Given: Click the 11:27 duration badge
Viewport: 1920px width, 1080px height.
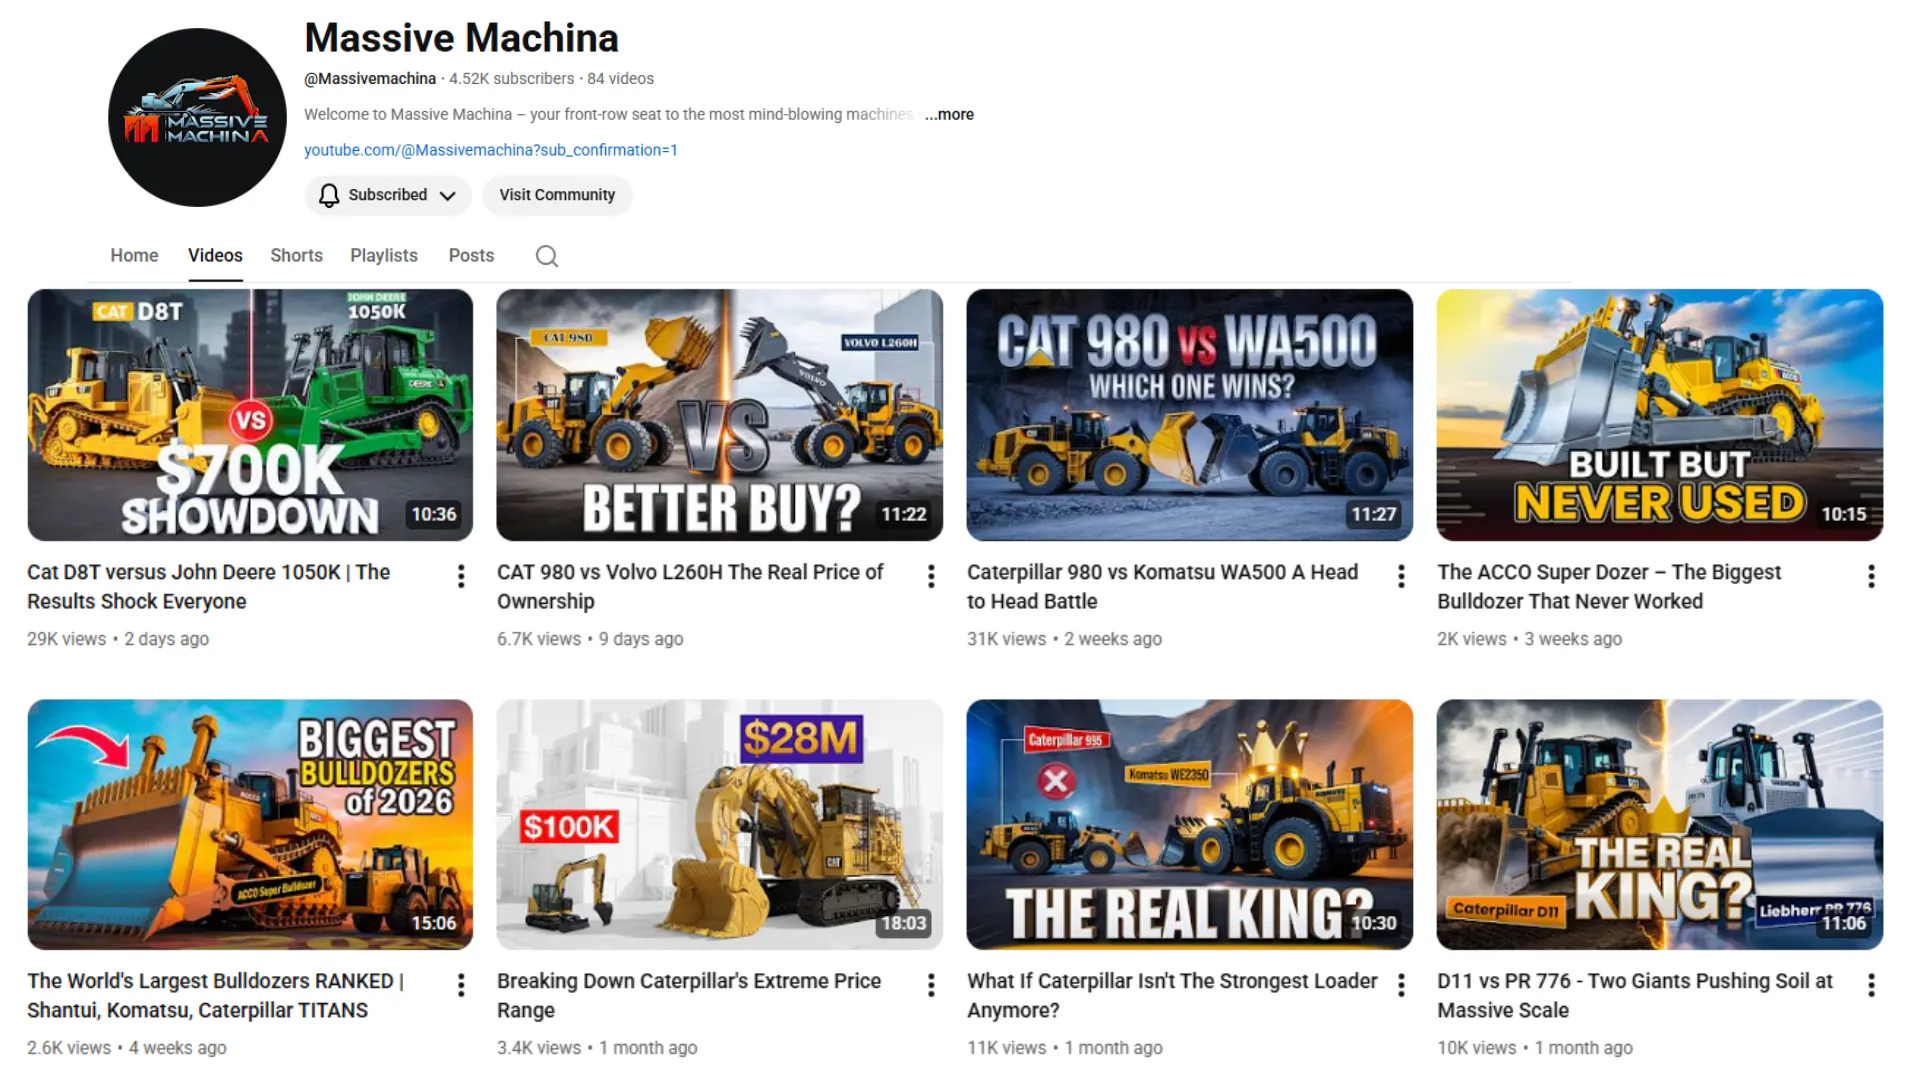Looking at the screenshot, I should 1374,514.
